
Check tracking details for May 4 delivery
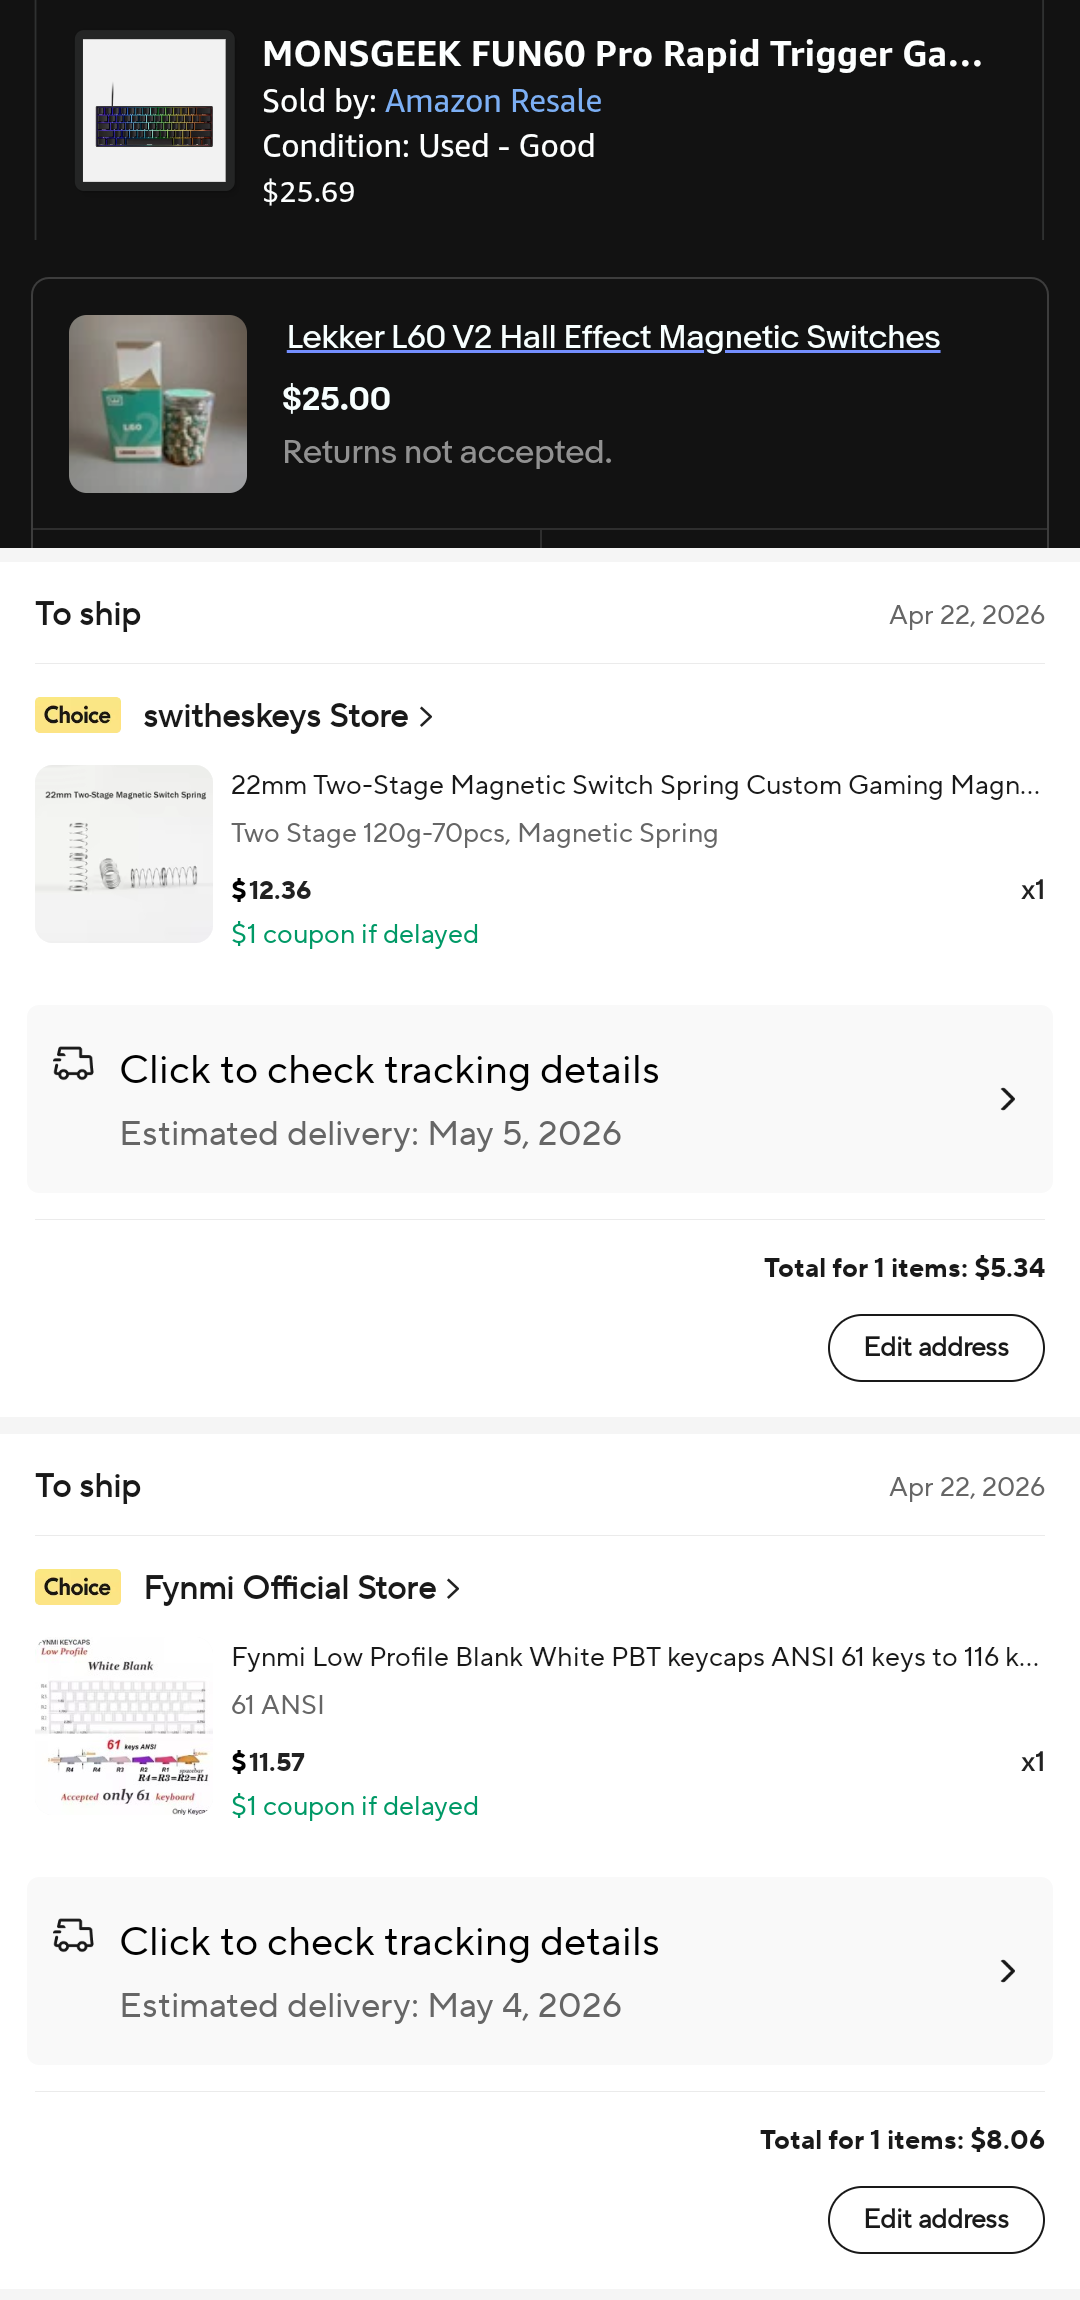coord(390,1943)
